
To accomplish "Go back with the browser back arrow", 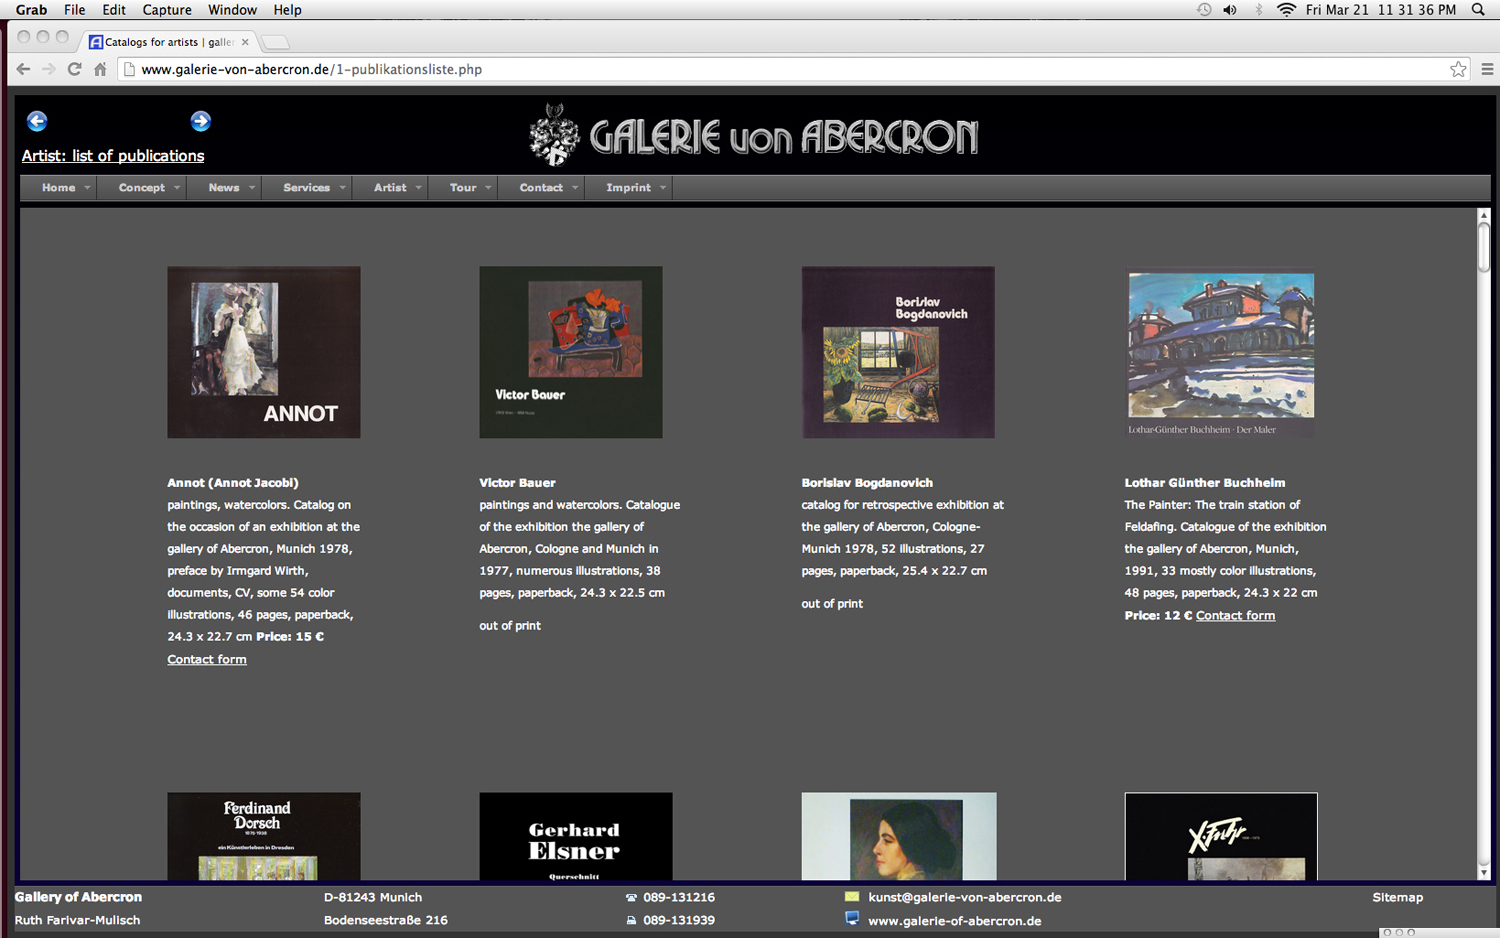I will click(x=23, y=69).
